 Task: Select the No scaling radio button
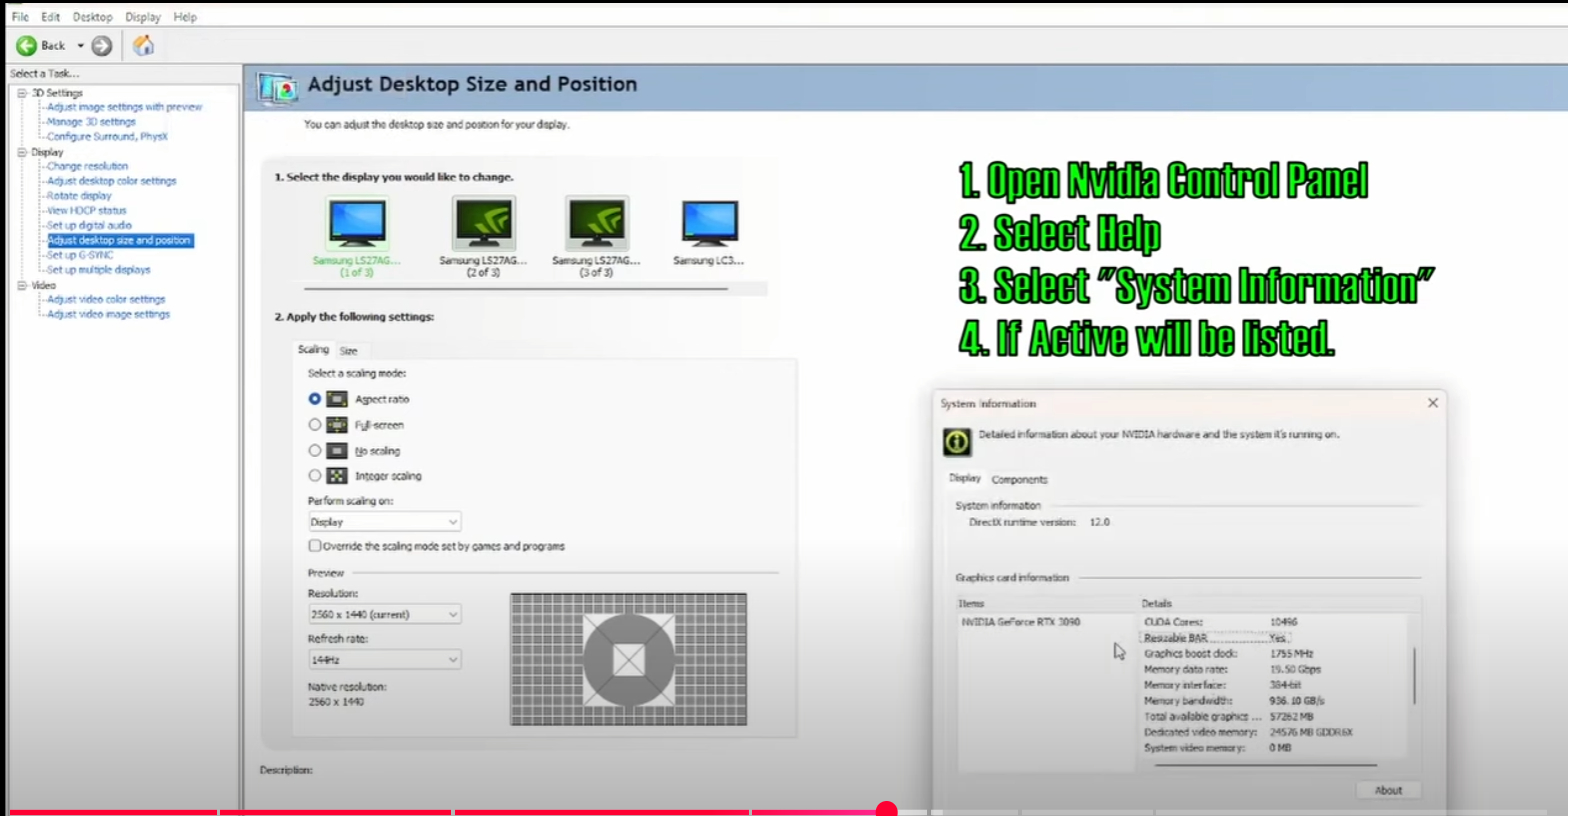point(315,451)
